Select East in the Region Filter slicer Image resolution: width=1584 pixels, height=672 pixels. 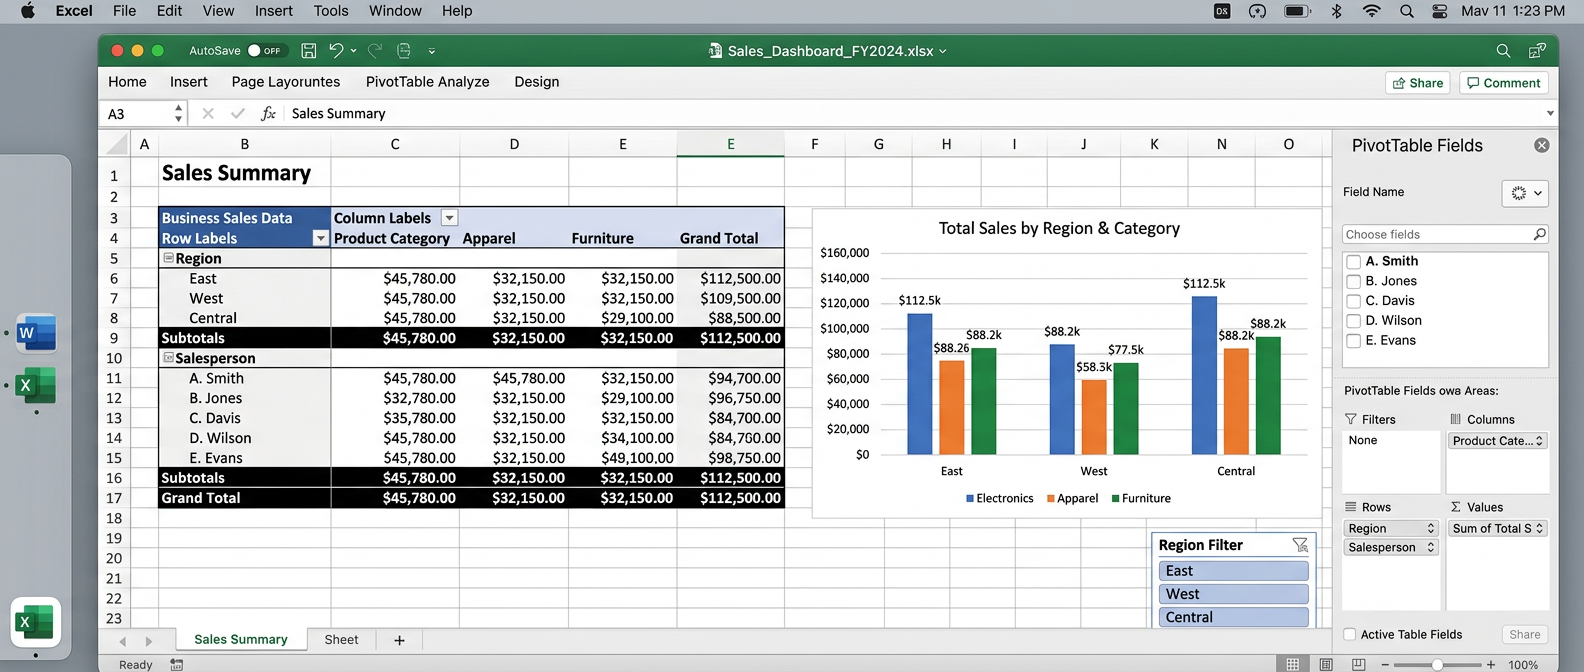click(1234, 571)
